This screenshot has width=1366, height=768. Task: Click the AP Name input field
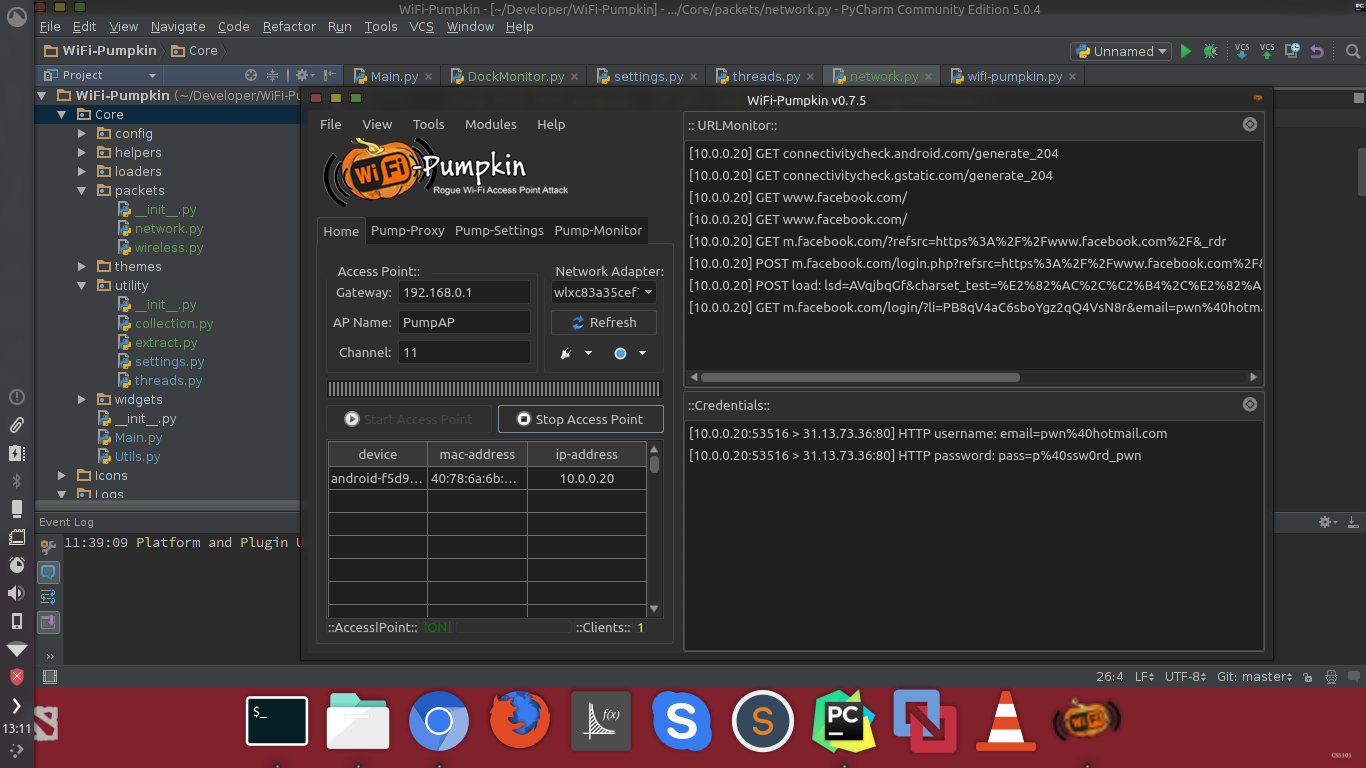(464, 322)
